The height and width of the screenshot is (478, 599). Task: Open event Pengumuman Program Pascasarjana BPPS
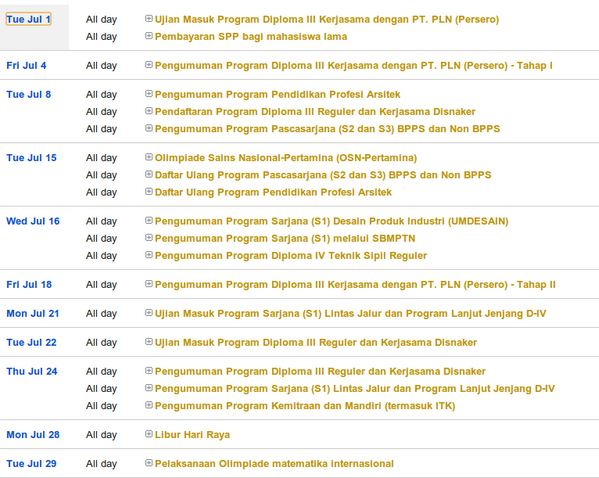(327, 129)
